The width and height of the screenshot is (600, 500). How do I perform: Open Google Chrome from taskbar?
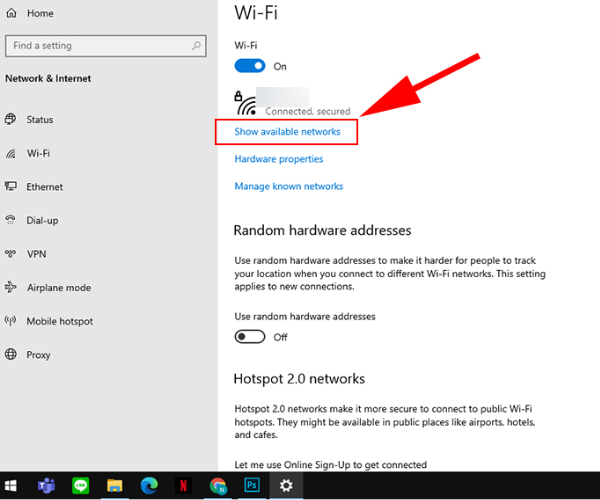click(x=218, y=486)
